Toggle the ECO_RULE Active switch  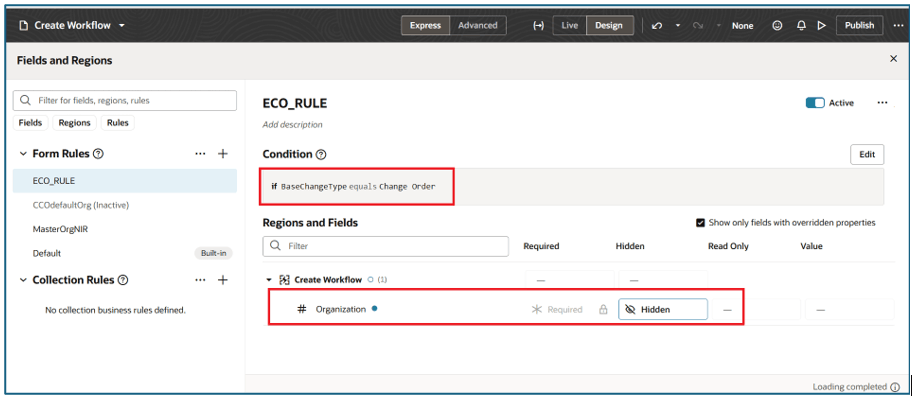(815, 103)
